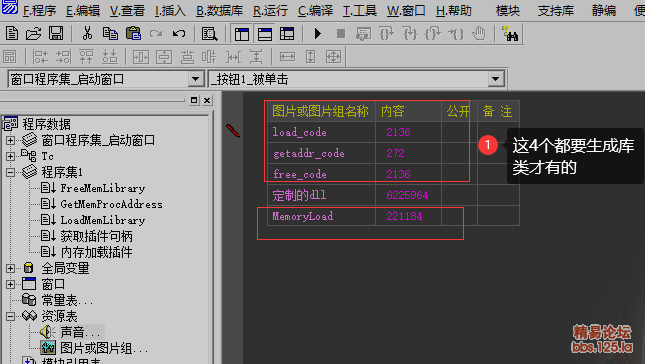The height and width of the screenshot is (364, 645).
Task: Click the Open folder toolbar icon
Action: point(33,33)
